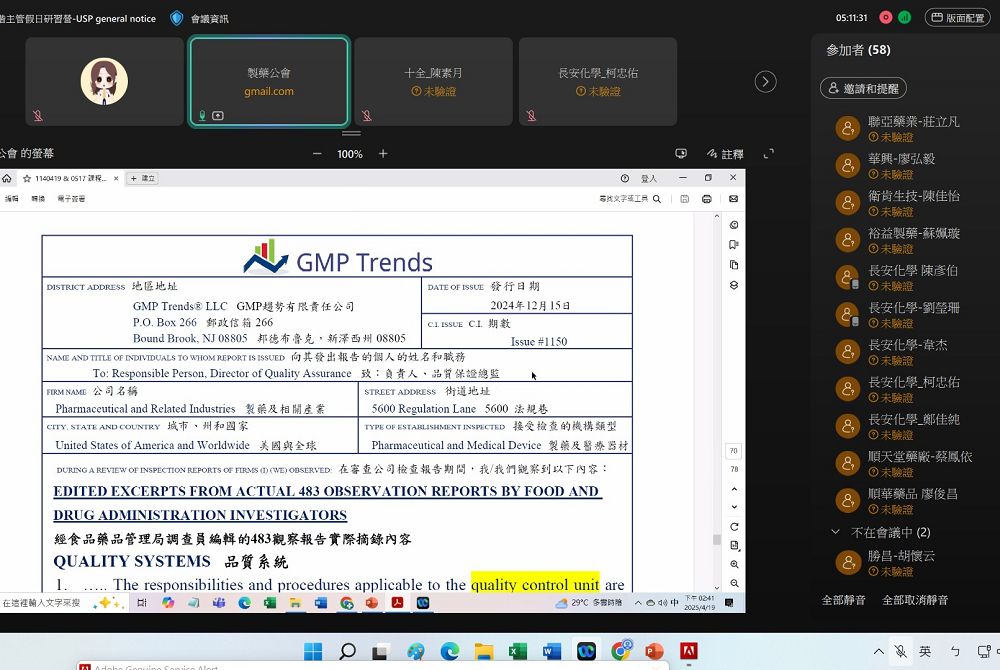Print the PDF with printer icon
The image size is (1000, 670).
coord(707,199)
